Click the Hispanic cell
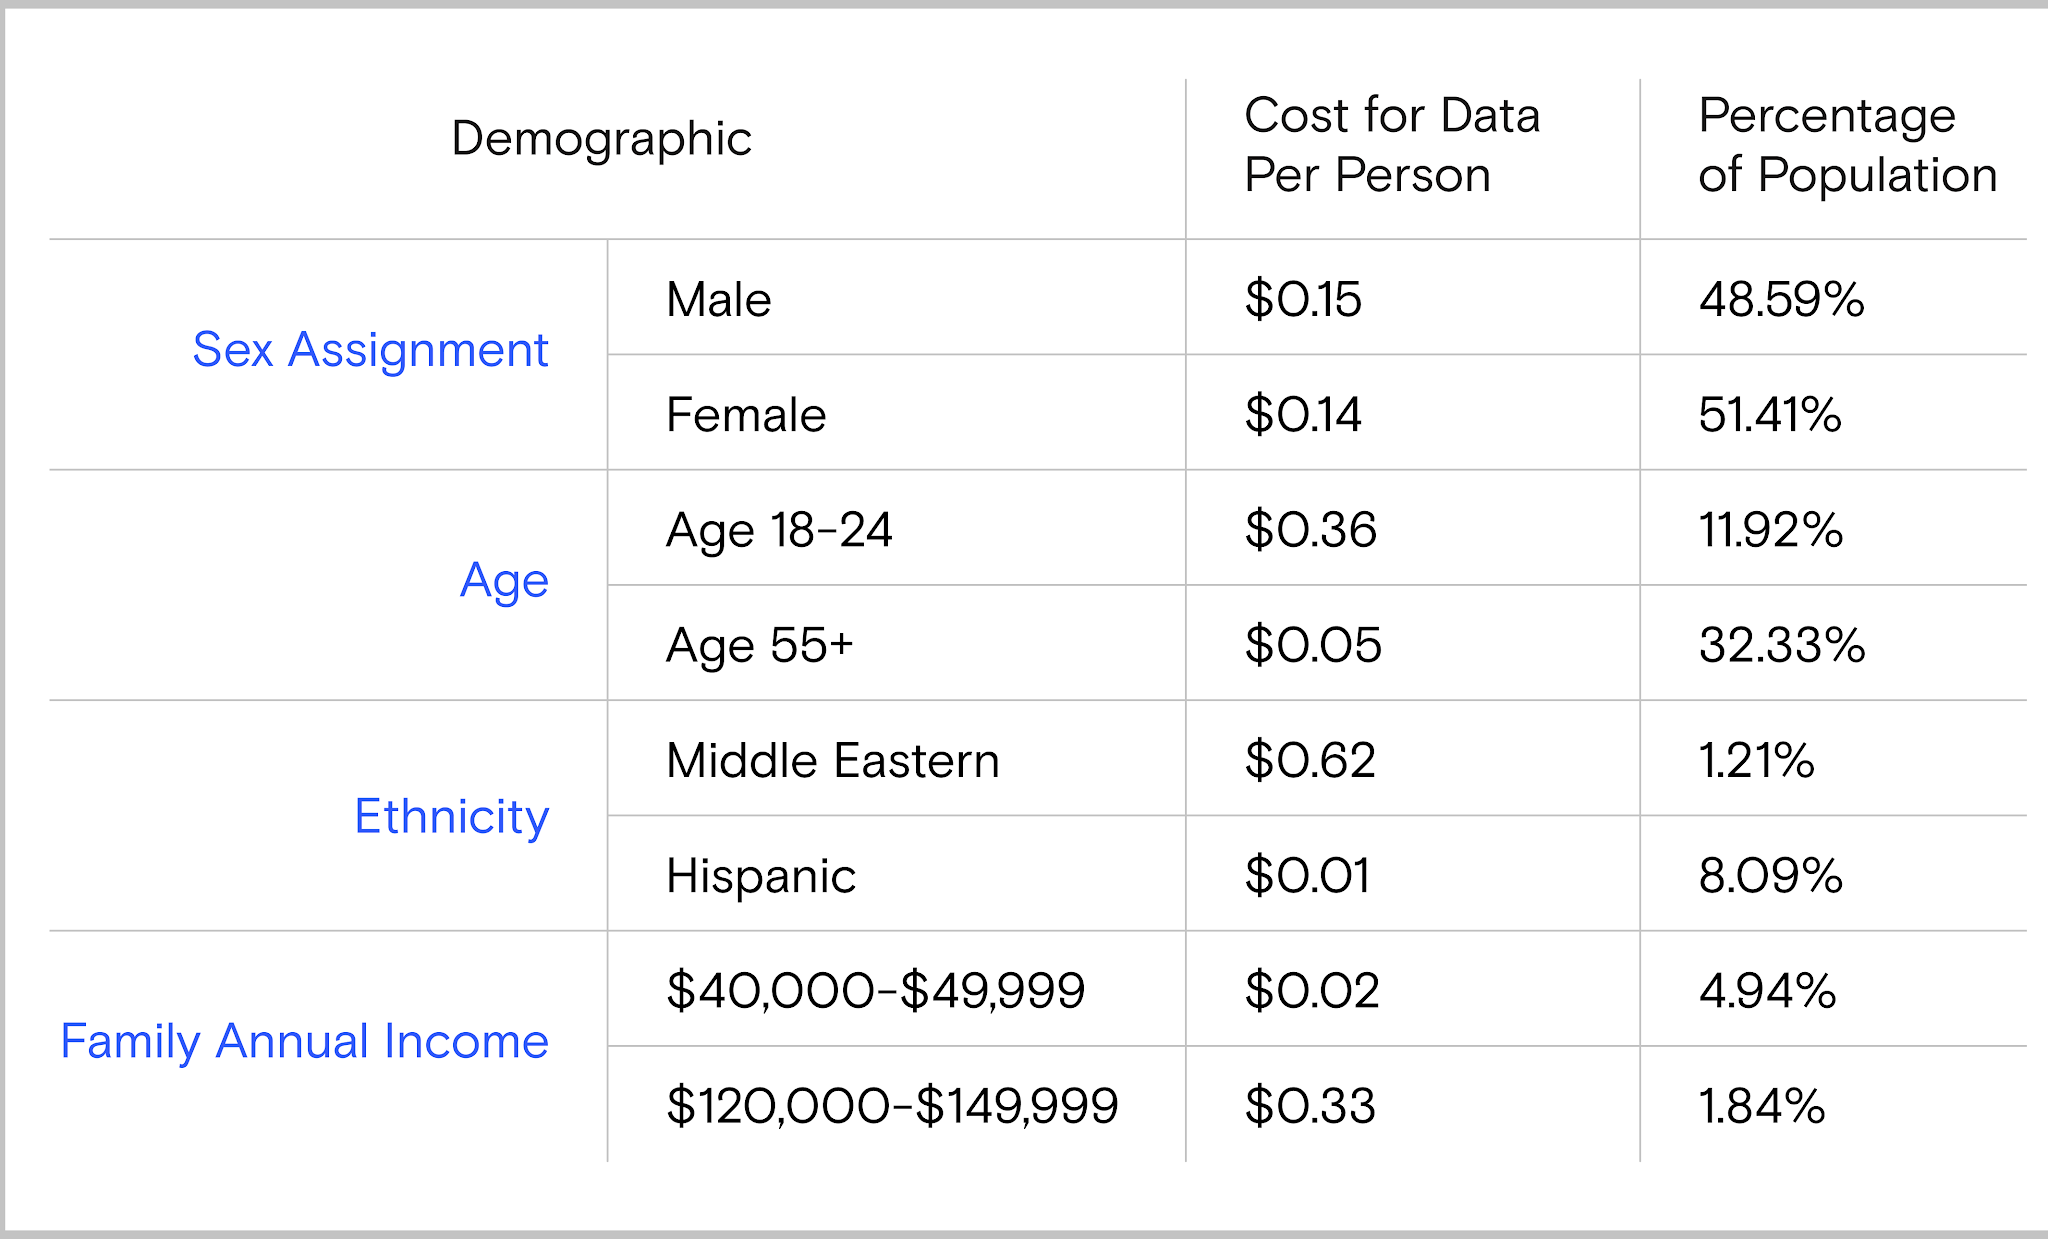The height and width of the screenshot is (1239, 2048). (x=761, y=876)
